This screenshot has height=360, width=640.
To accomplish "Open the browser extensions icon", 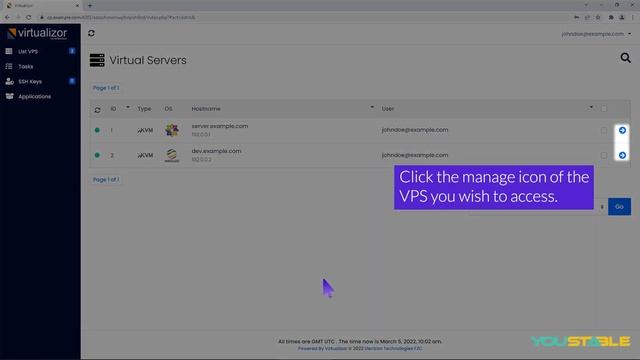I will click(611, 18).
